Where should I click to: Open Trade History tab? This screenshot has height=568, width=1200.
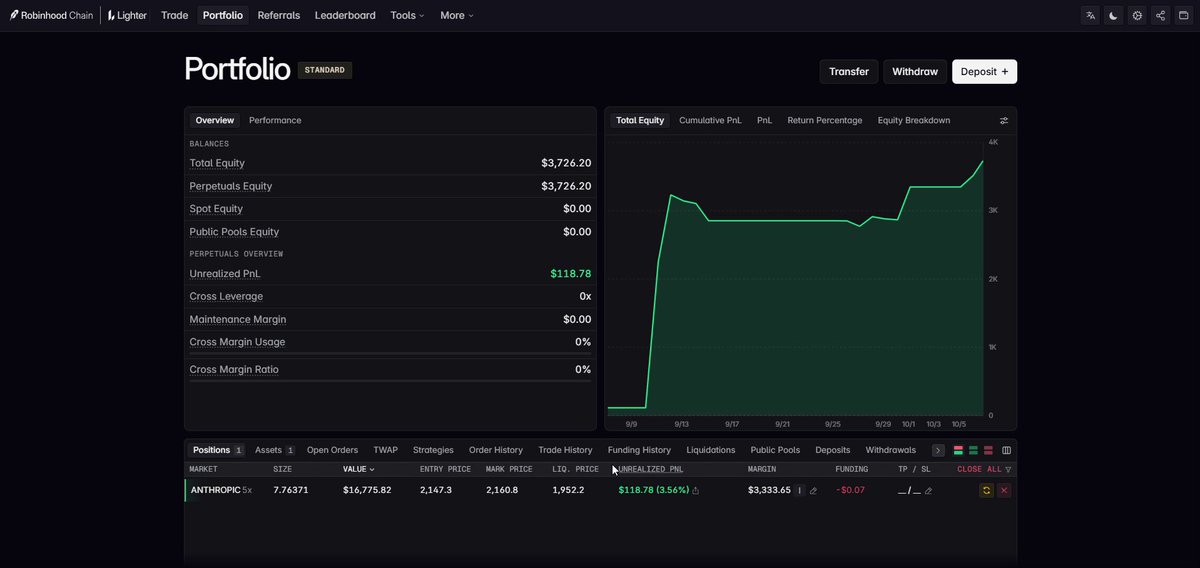click(x=565, y=450)
